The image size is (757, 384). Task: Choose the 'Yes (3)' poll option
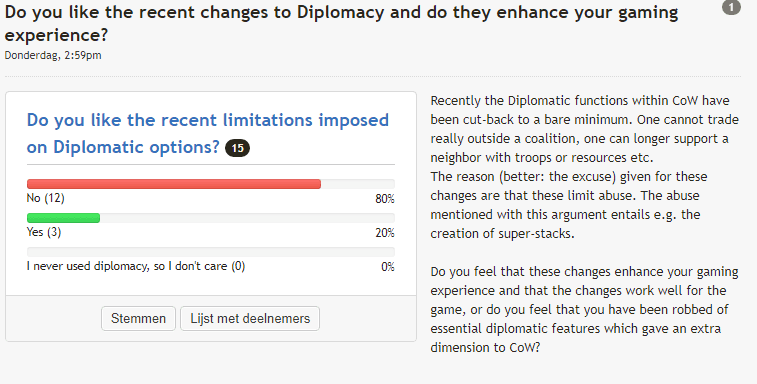click(x=44, y=232)
